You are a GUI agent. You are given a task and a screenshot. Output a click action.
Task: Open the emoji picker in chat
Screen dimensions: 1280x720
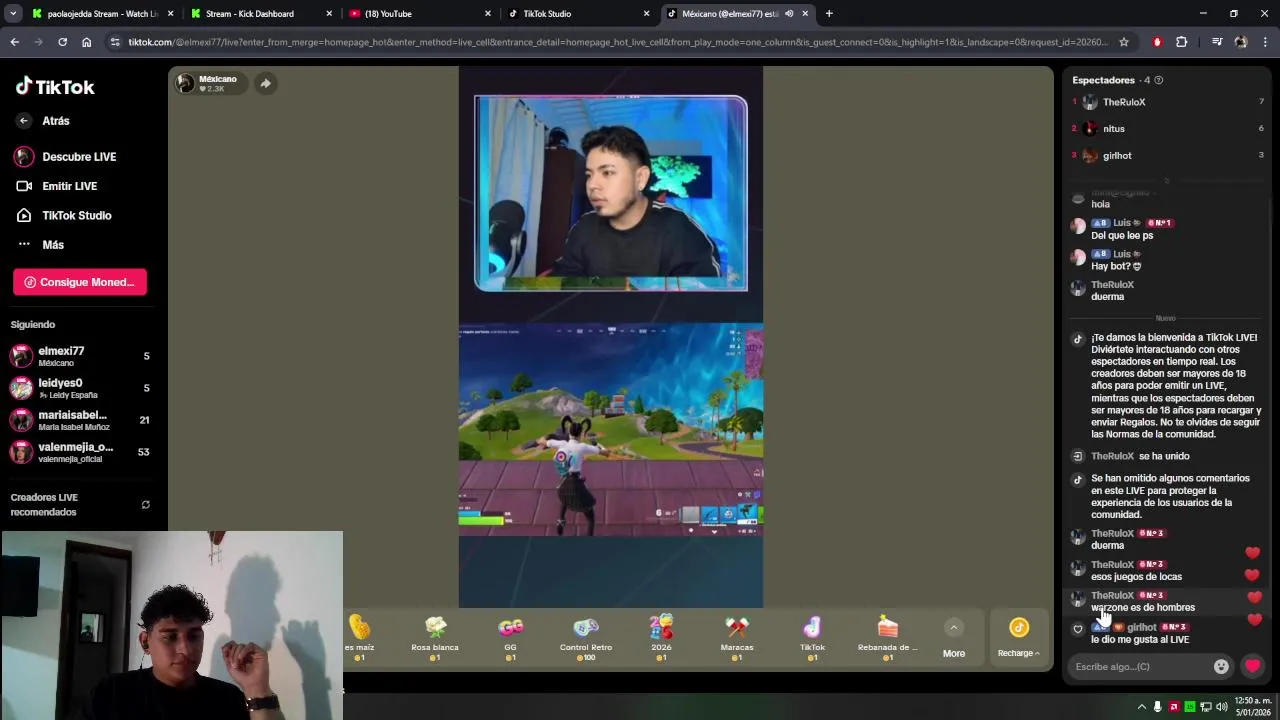pos(1221,667)
